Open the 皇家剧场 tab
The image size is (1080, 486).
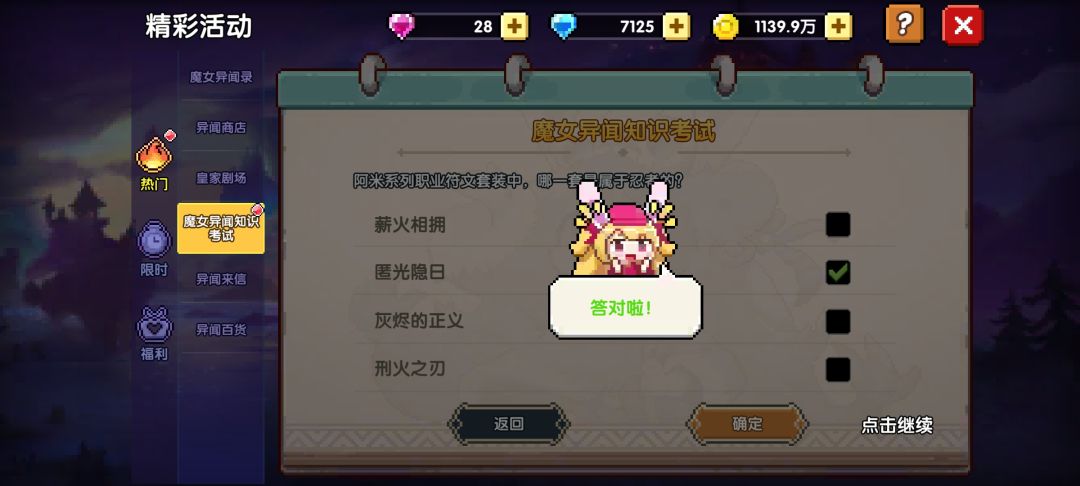(x=221, y=178)
